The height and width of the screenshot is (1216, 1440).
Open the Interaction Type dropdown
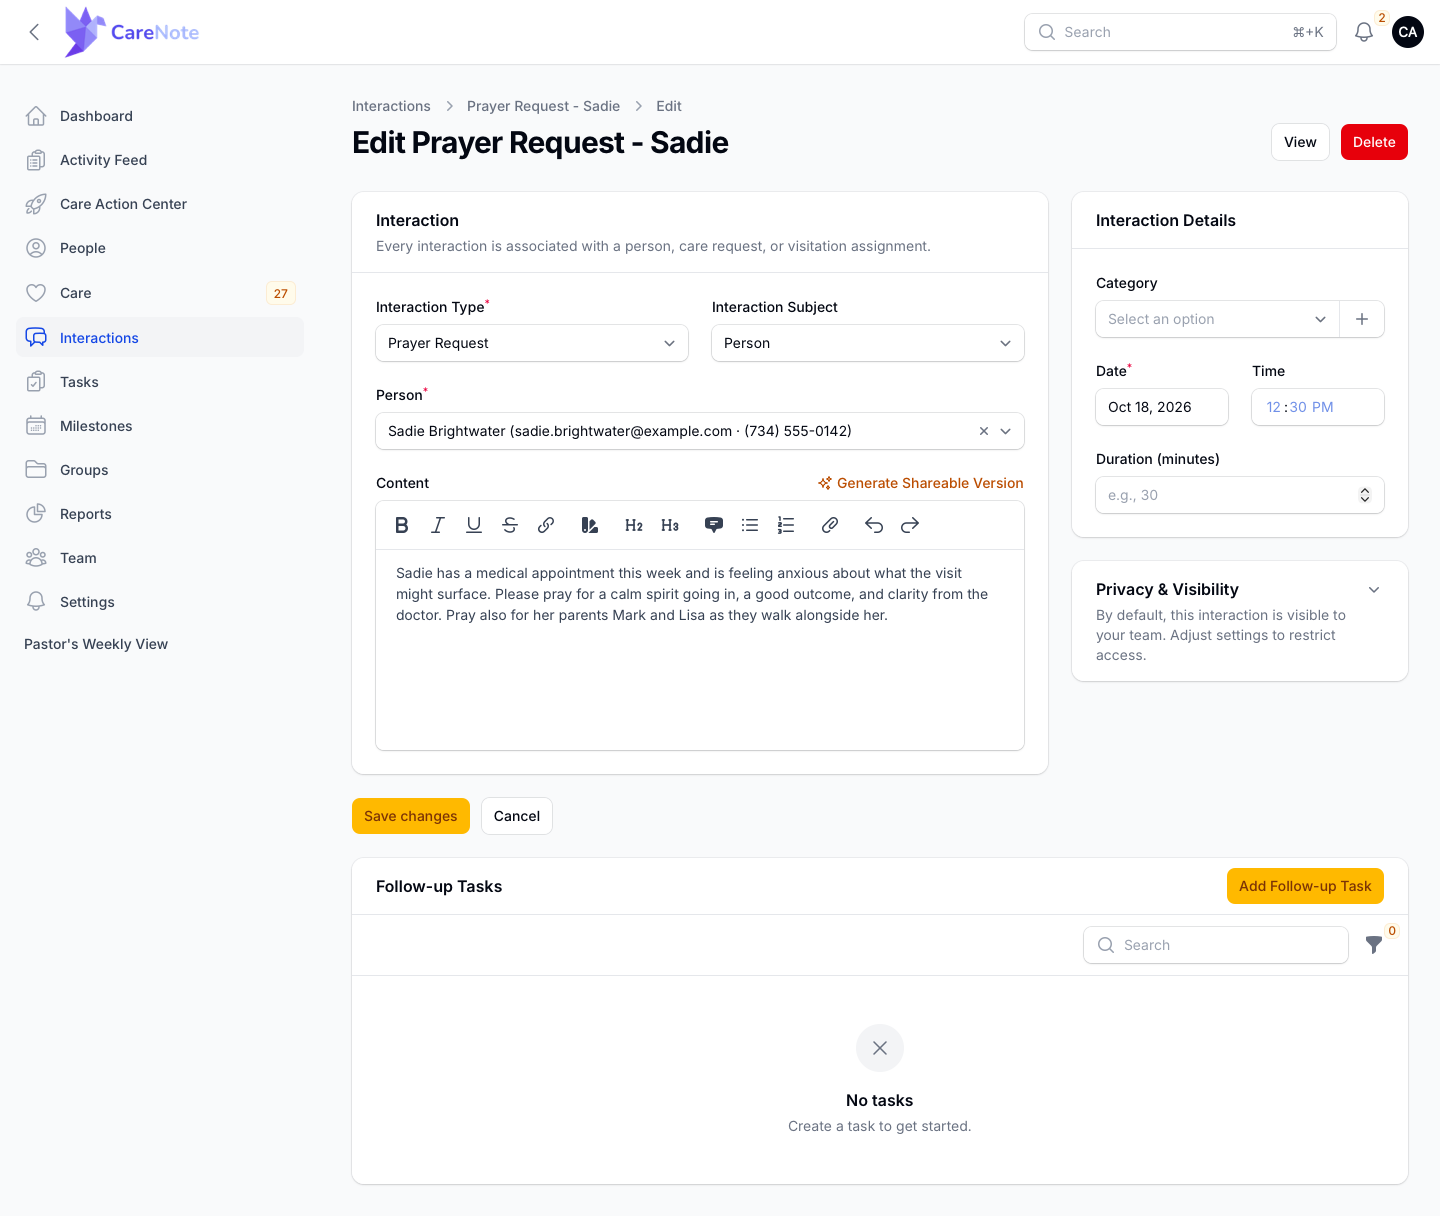pyautogui.click(x=532, y=343)
